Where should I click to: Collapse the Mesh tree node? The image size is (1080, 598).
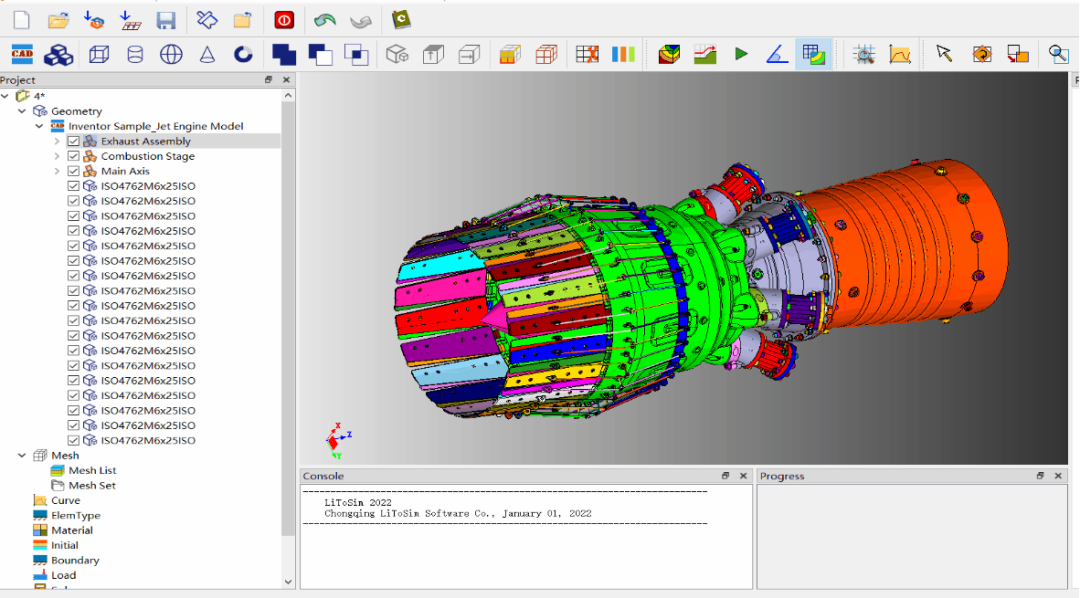pos(22,455)
